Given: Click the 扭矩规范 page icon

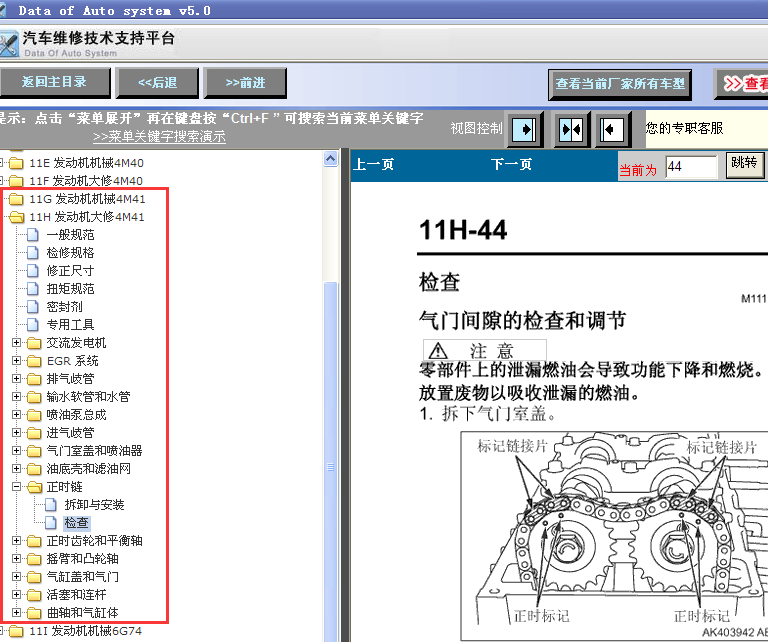Looking at the screenshot, I should pyautogui.click(x=33, y=288).
